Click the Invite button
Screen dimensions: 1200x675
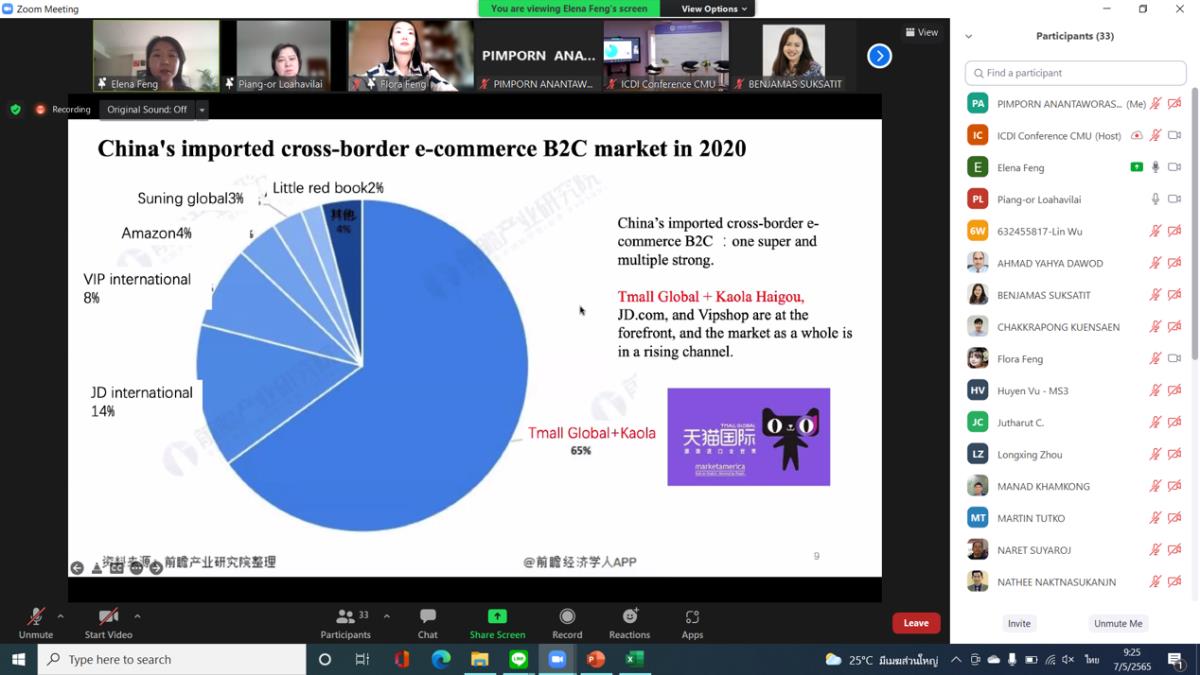[x=1019, y=623]
